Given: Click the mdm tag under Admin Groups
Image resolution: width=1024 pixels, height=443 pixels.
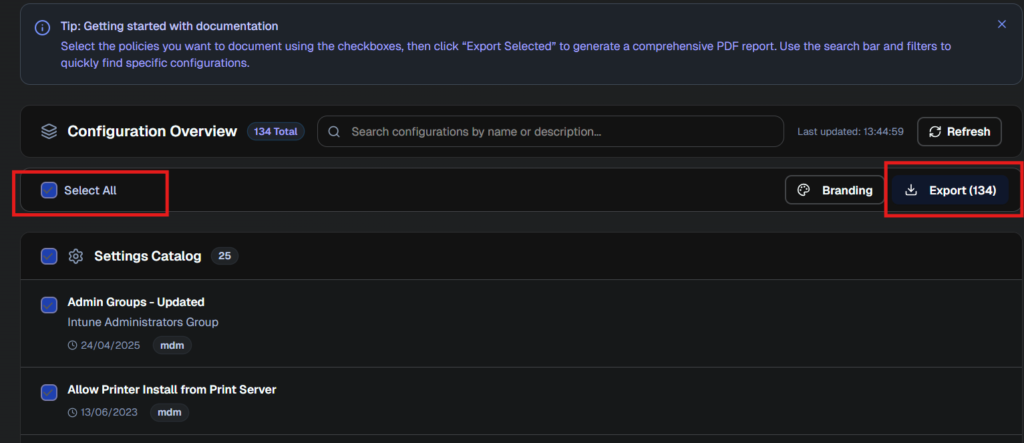Looking at the screenshot, I should 171,345.
